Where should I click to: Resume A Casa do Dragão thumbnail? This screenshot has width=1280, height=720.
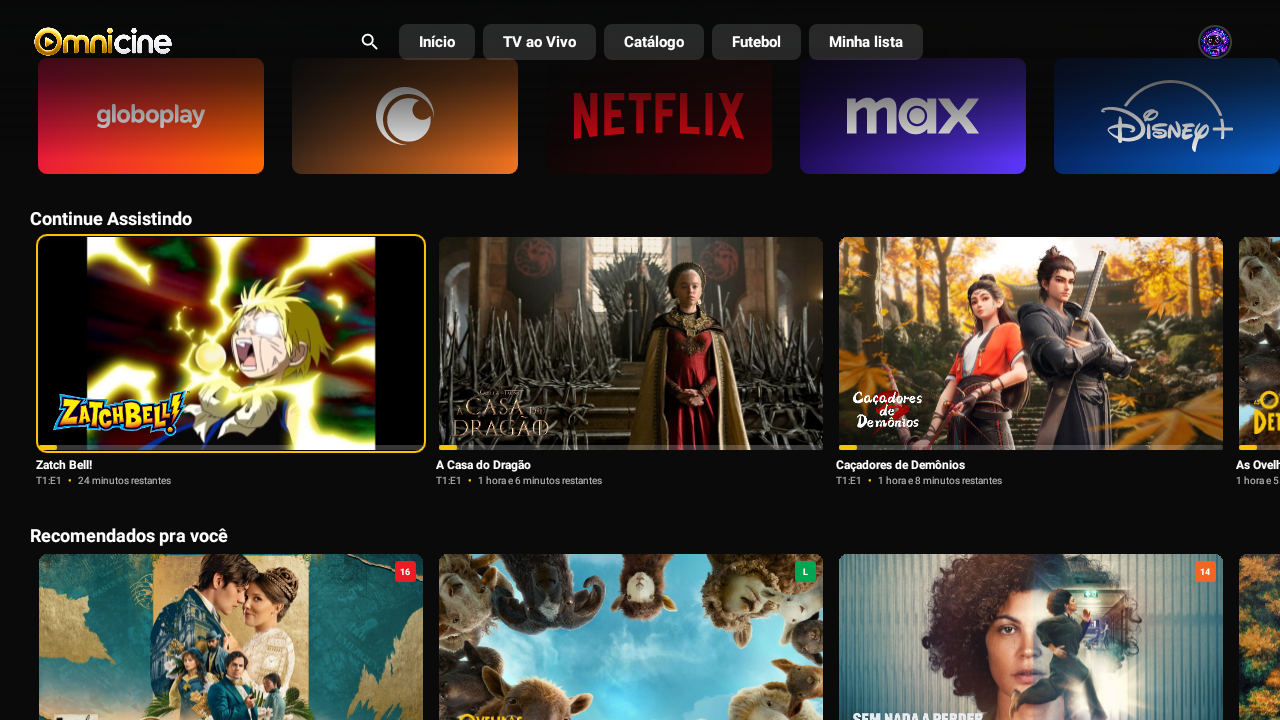(631, 343)
